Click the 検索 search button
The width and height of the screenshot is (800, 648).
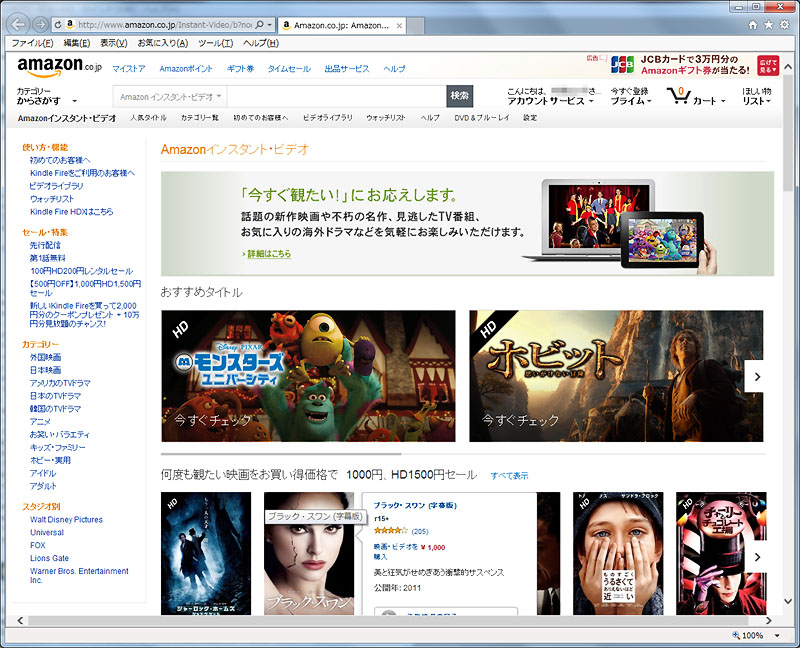pos(460,96)
